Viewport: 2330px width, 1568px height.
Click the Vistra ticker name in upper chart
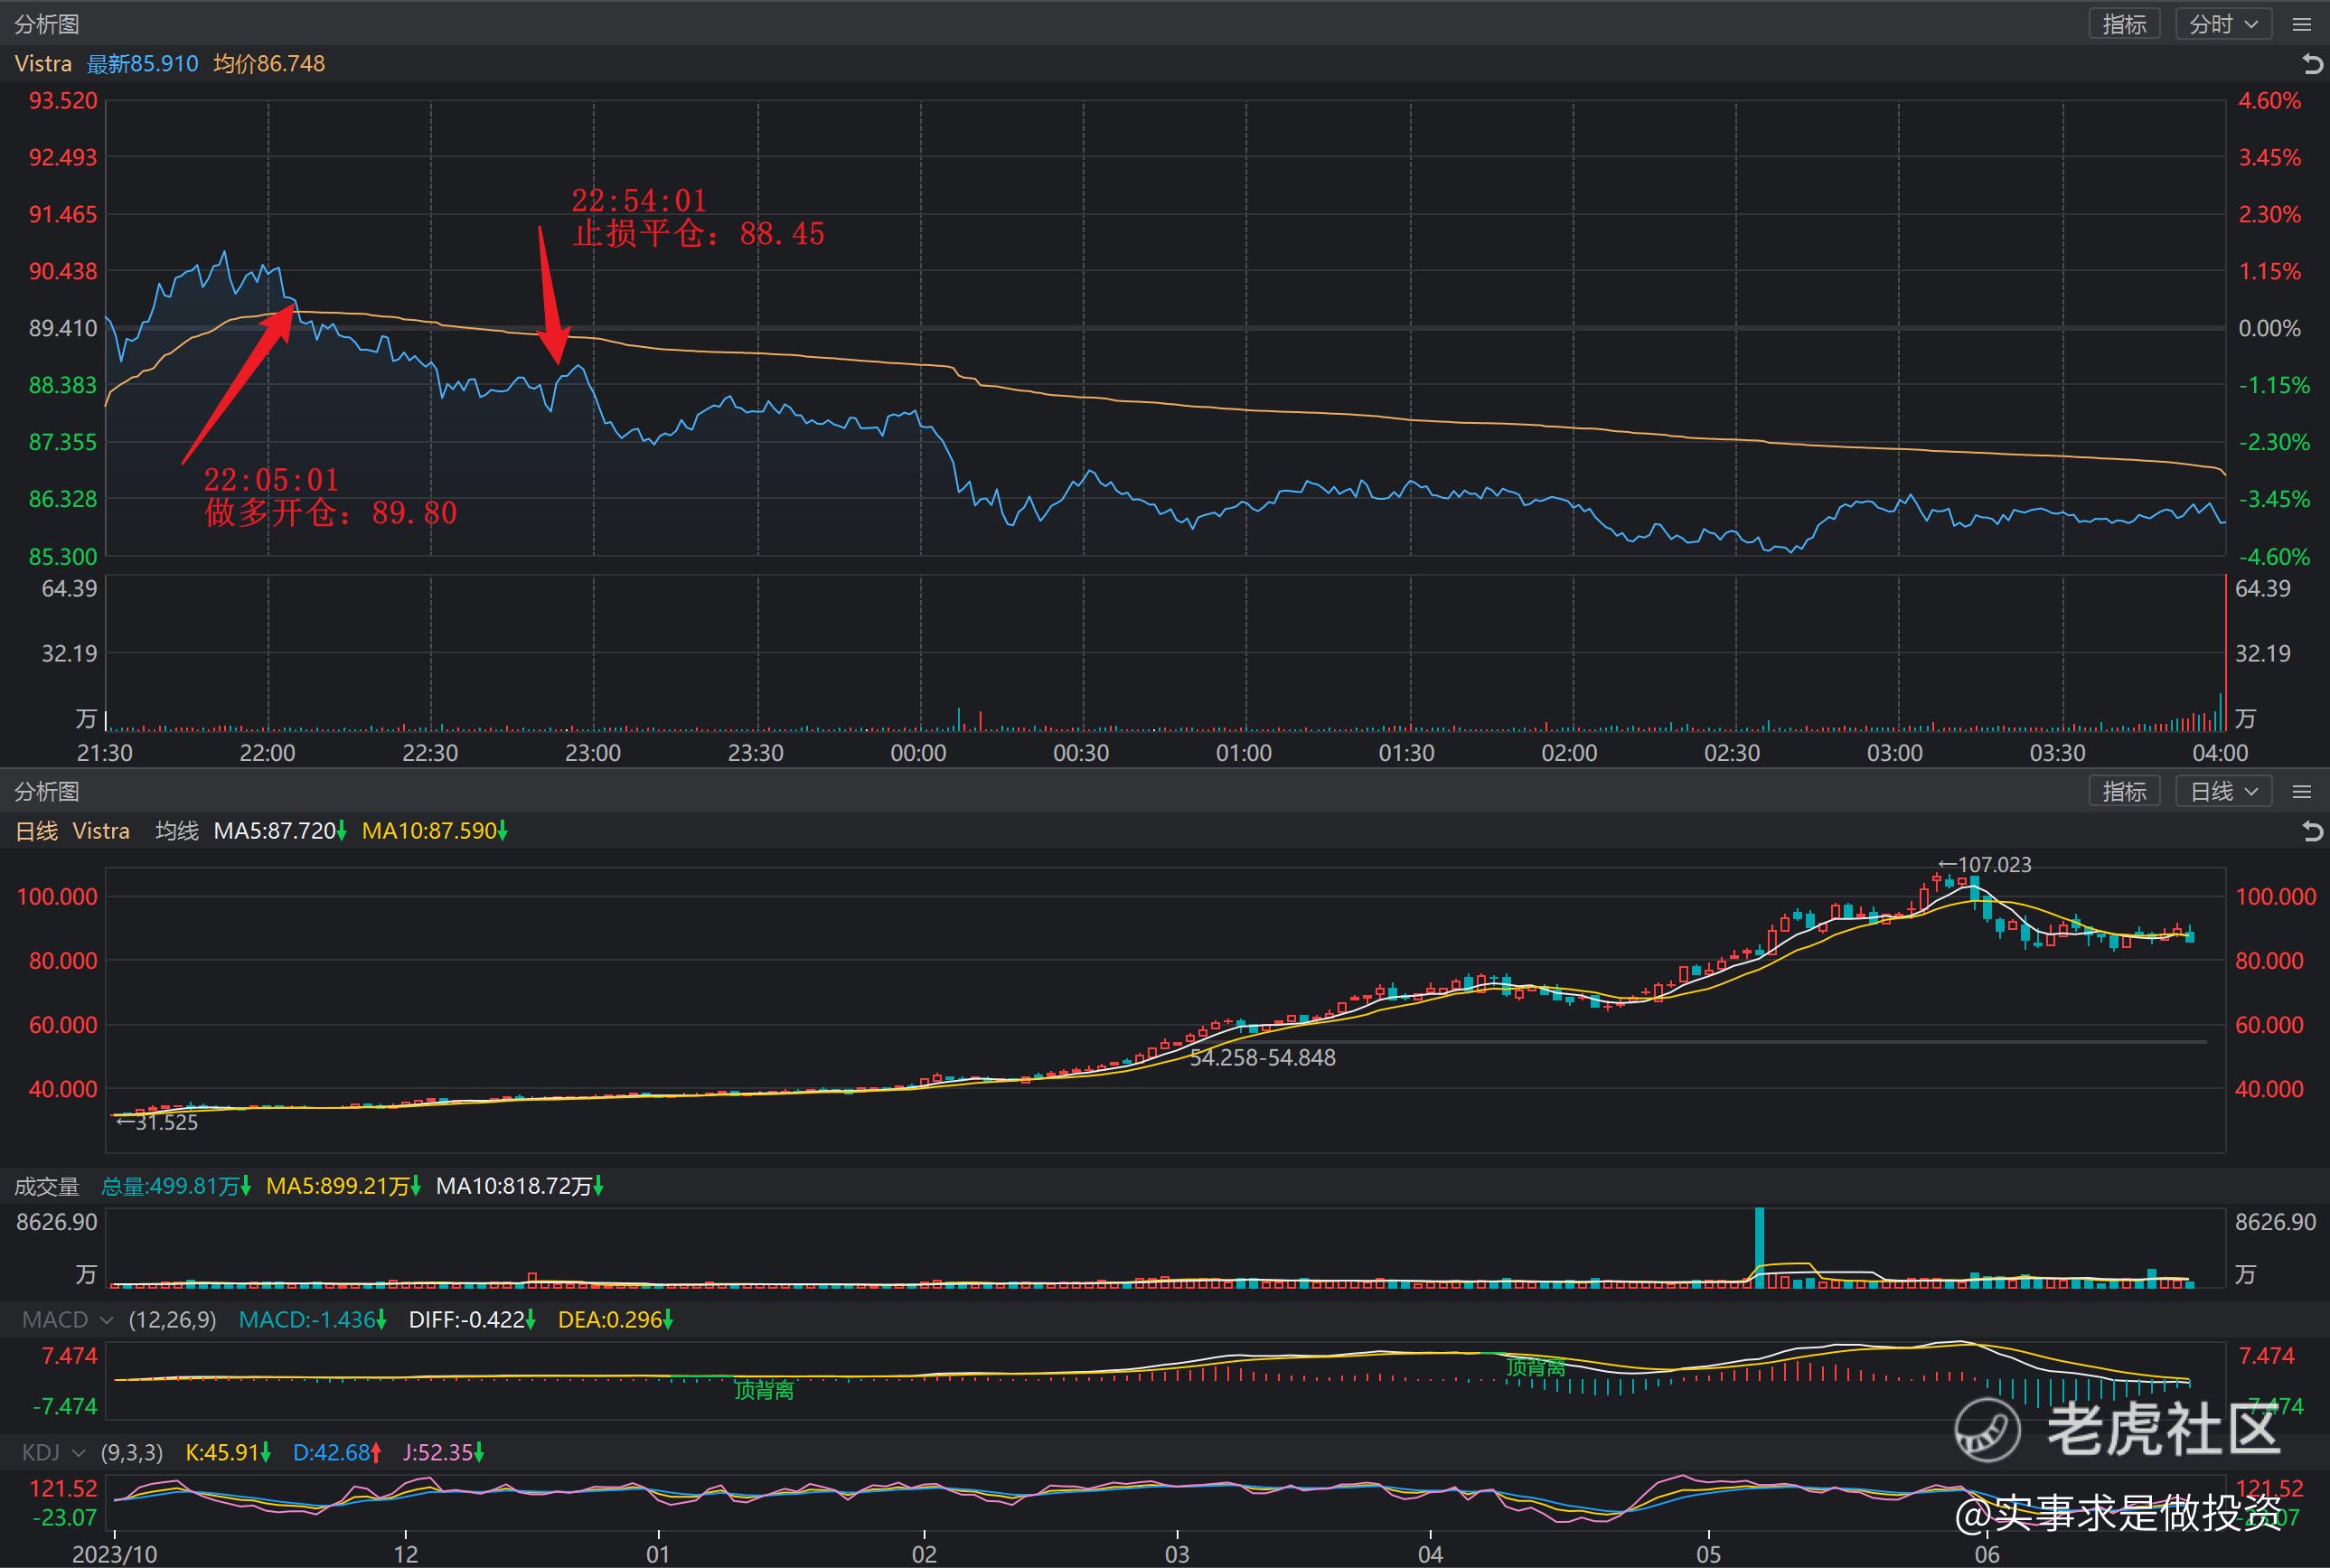[x=43, y=64]
